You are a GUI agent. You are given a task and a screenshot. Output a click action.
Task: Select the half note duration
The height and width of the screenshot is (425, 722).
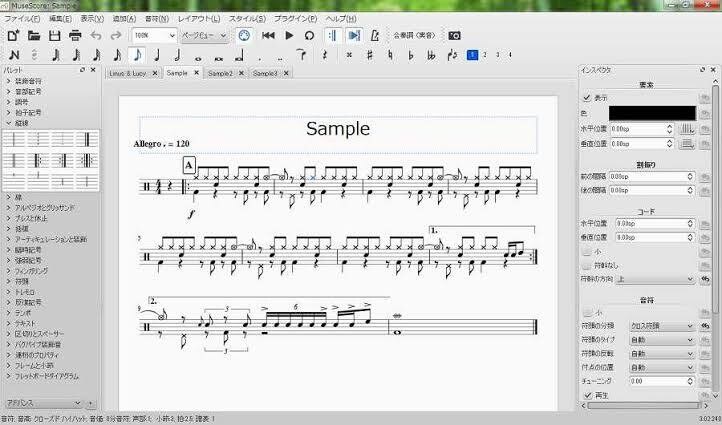pos(177,55)
